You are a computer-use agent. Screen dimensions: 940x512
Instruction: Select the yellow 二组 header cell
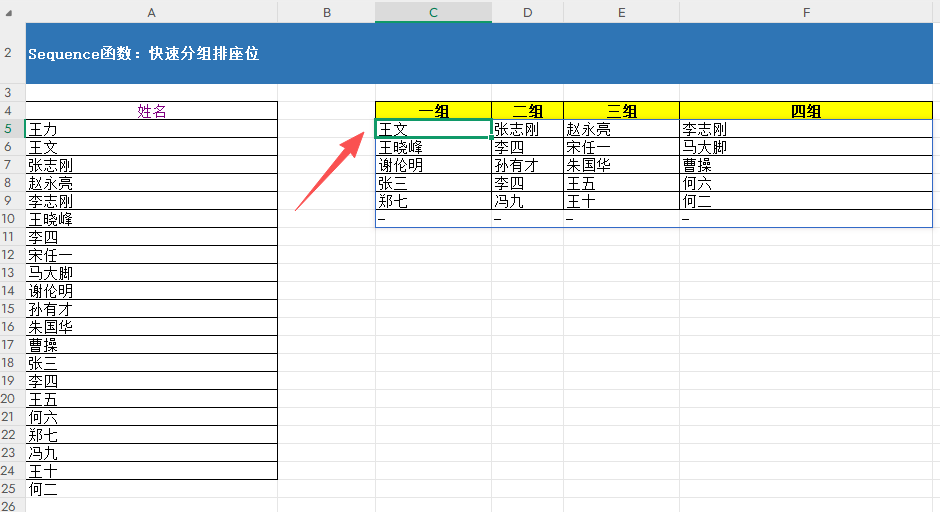[528, 111]
